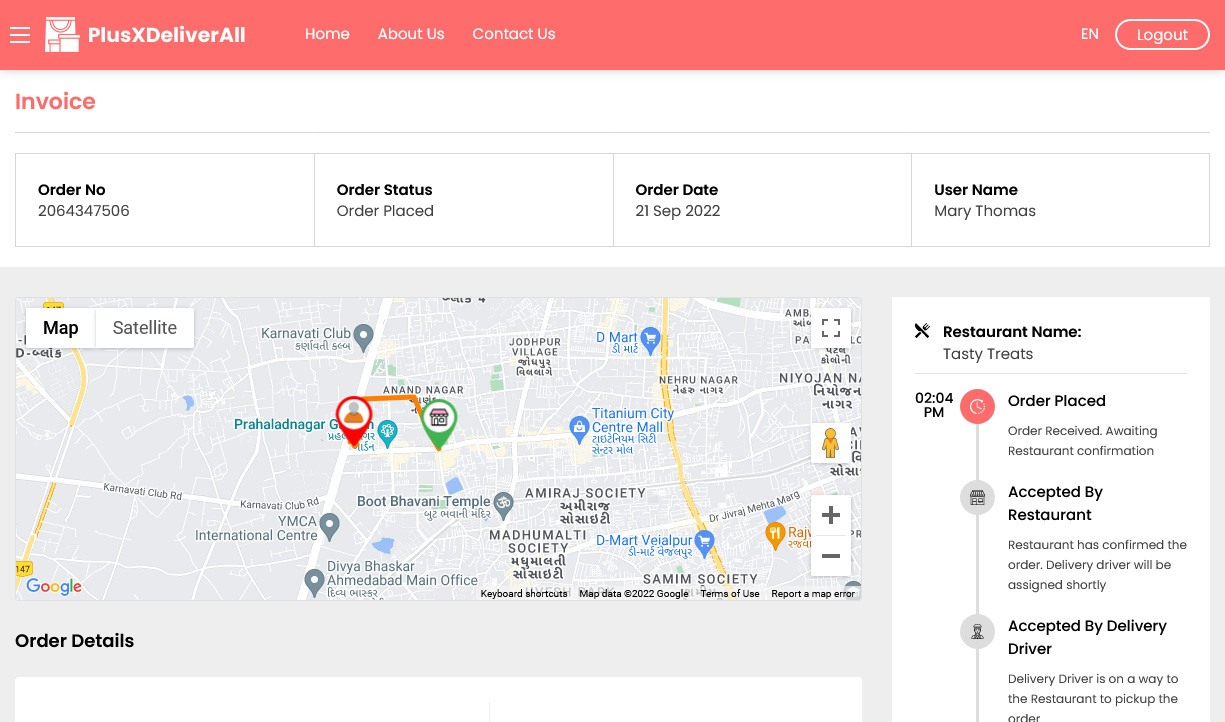The image size is (1225, 722).
Task: Click the Order Placed clock status icon
Action: coord(977,406)
